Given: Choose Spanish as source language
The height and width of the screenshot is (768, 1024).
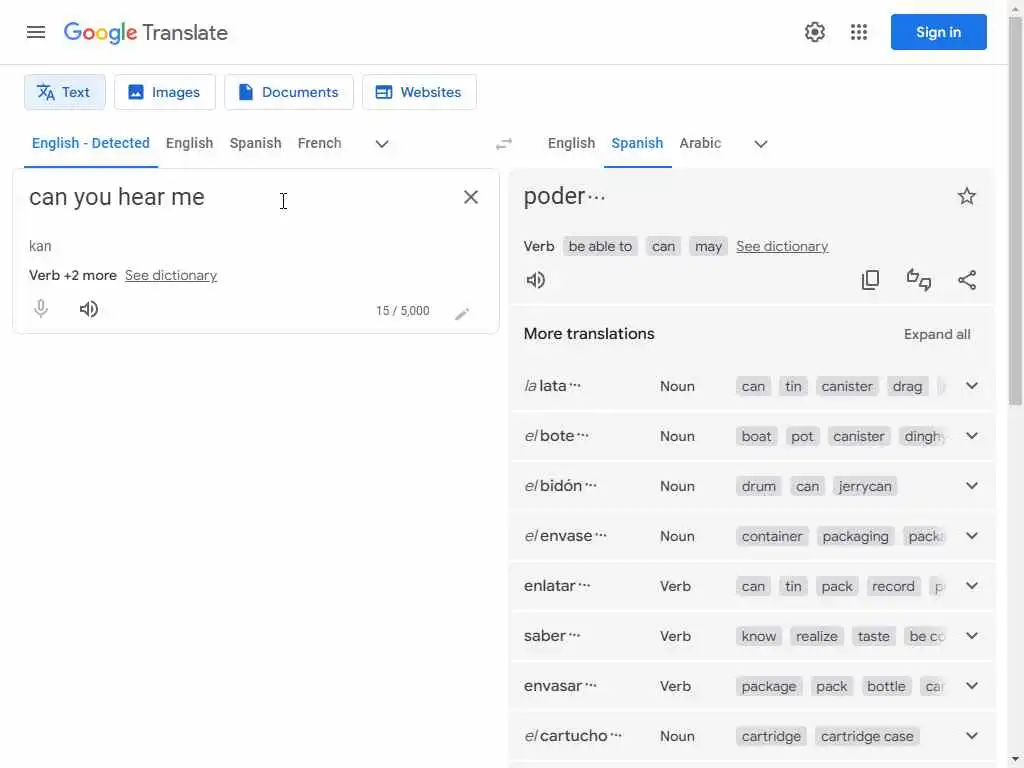Looking at the screenshot, I should click(x=255, y=143).
